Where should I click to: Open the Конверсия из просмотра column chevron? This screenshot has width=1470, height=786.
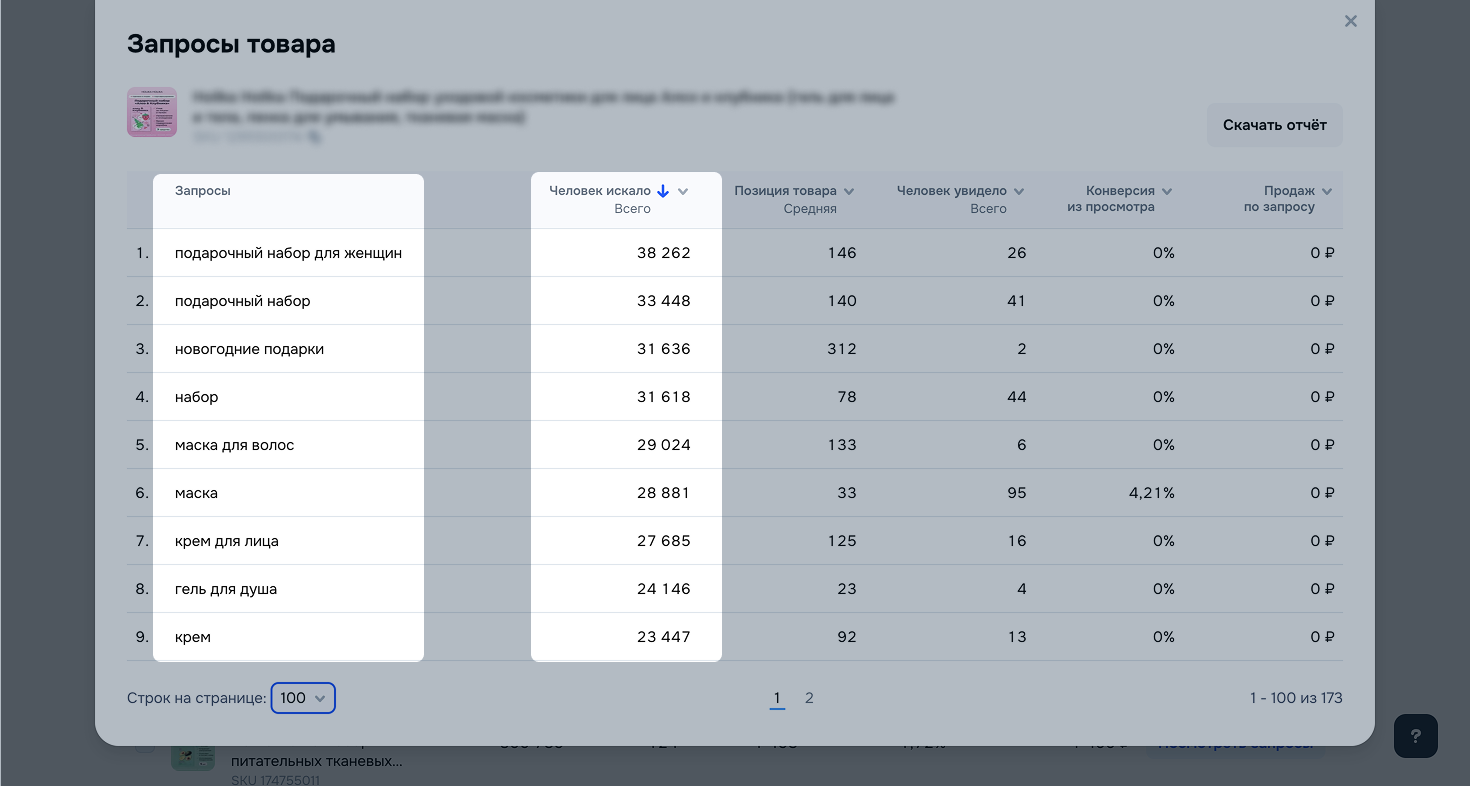pos(1167,192)
